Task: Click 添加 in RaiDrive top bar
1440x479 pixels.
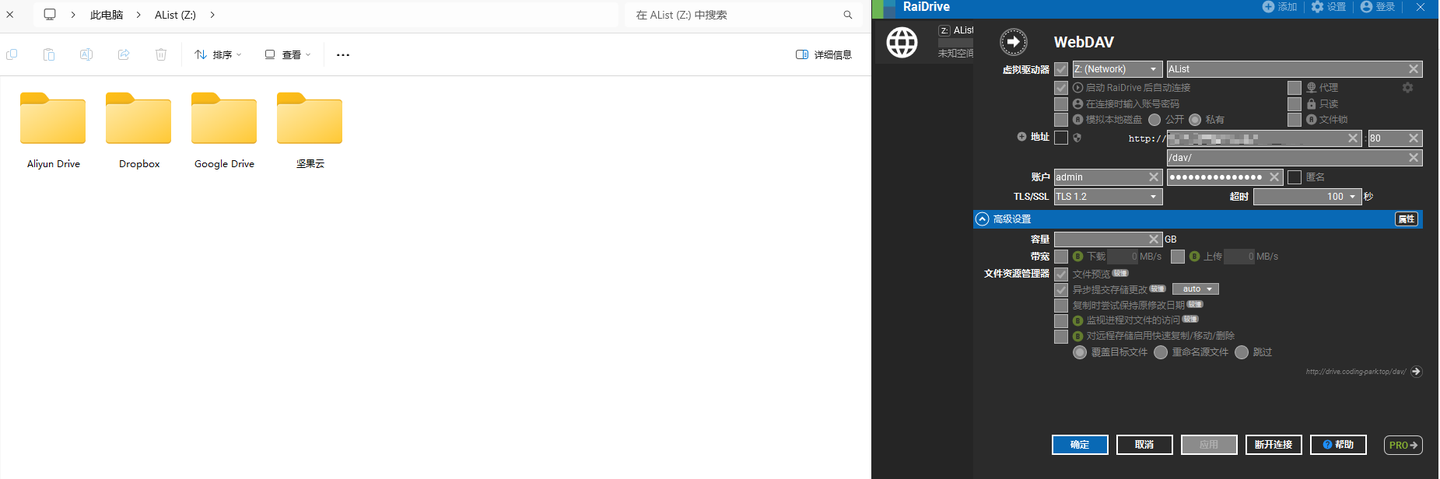Action: point(1280,7)
